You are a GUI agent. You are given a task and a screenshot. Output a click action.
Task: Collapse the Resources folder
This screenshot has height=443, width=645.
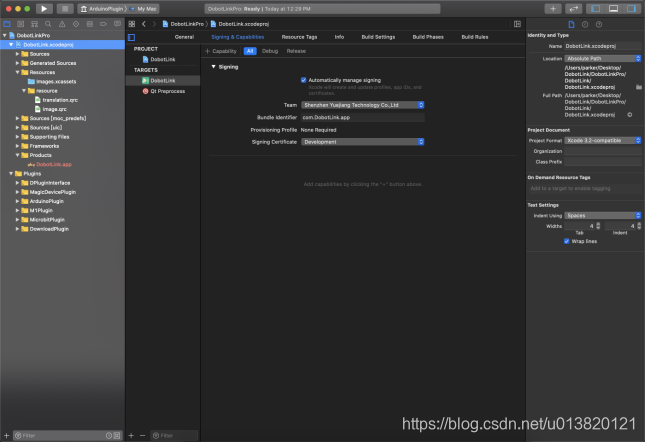coord(17,72)
